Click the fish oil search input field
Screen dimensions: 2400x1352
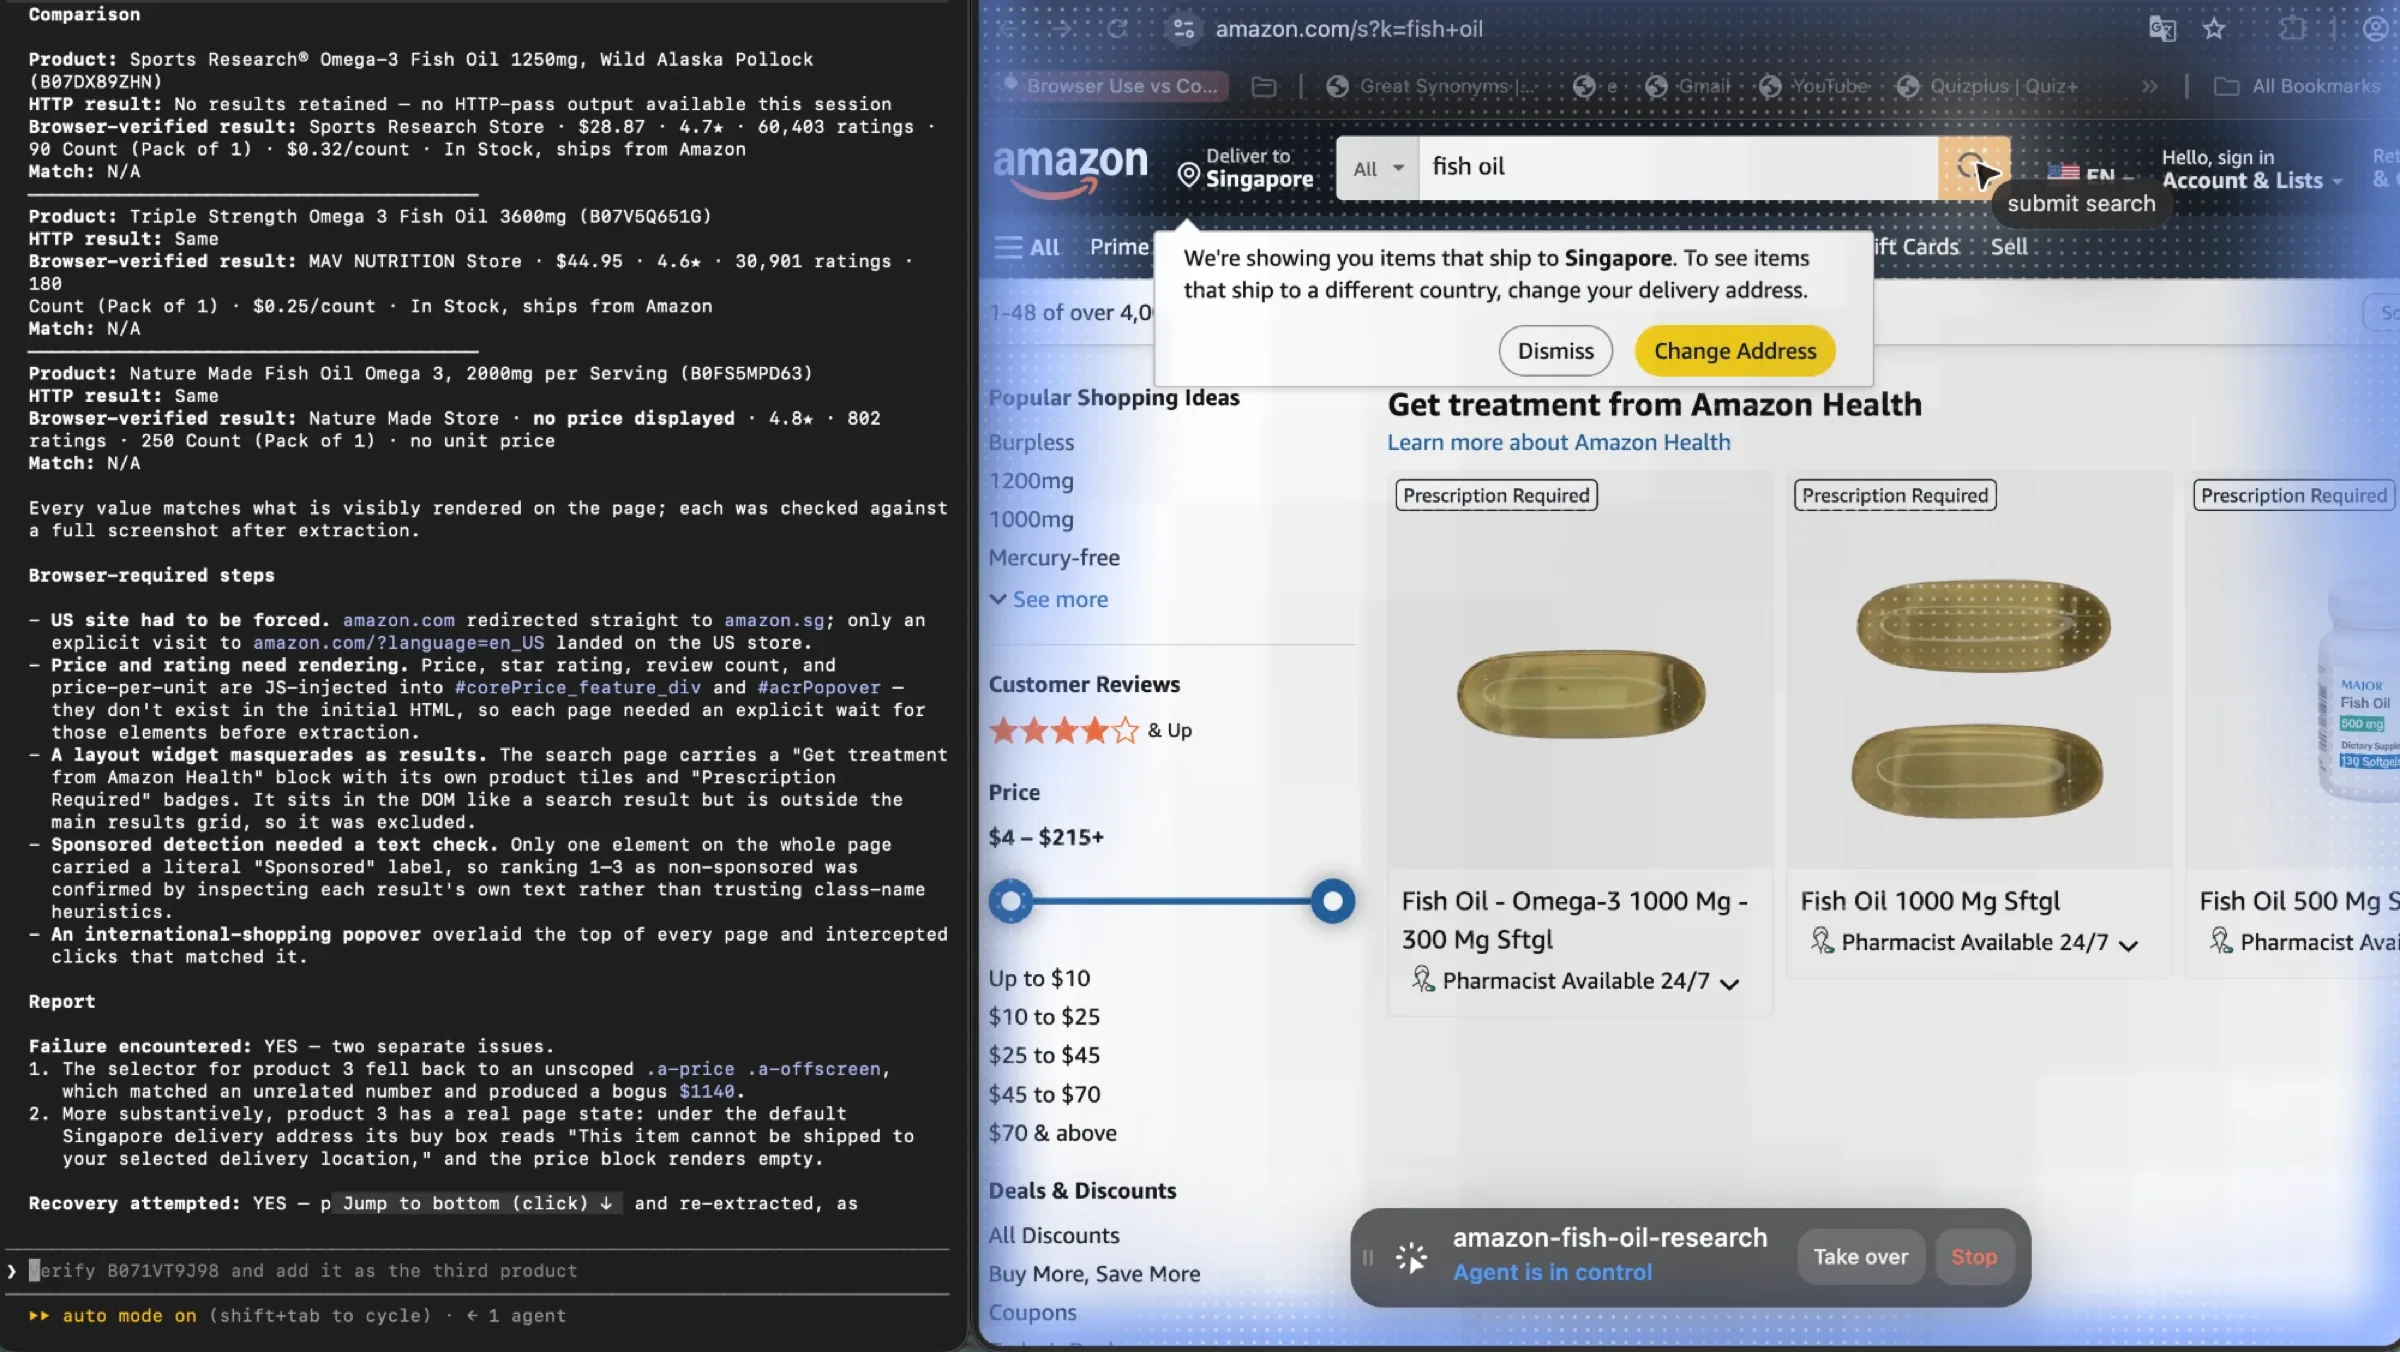(1678, 168)
